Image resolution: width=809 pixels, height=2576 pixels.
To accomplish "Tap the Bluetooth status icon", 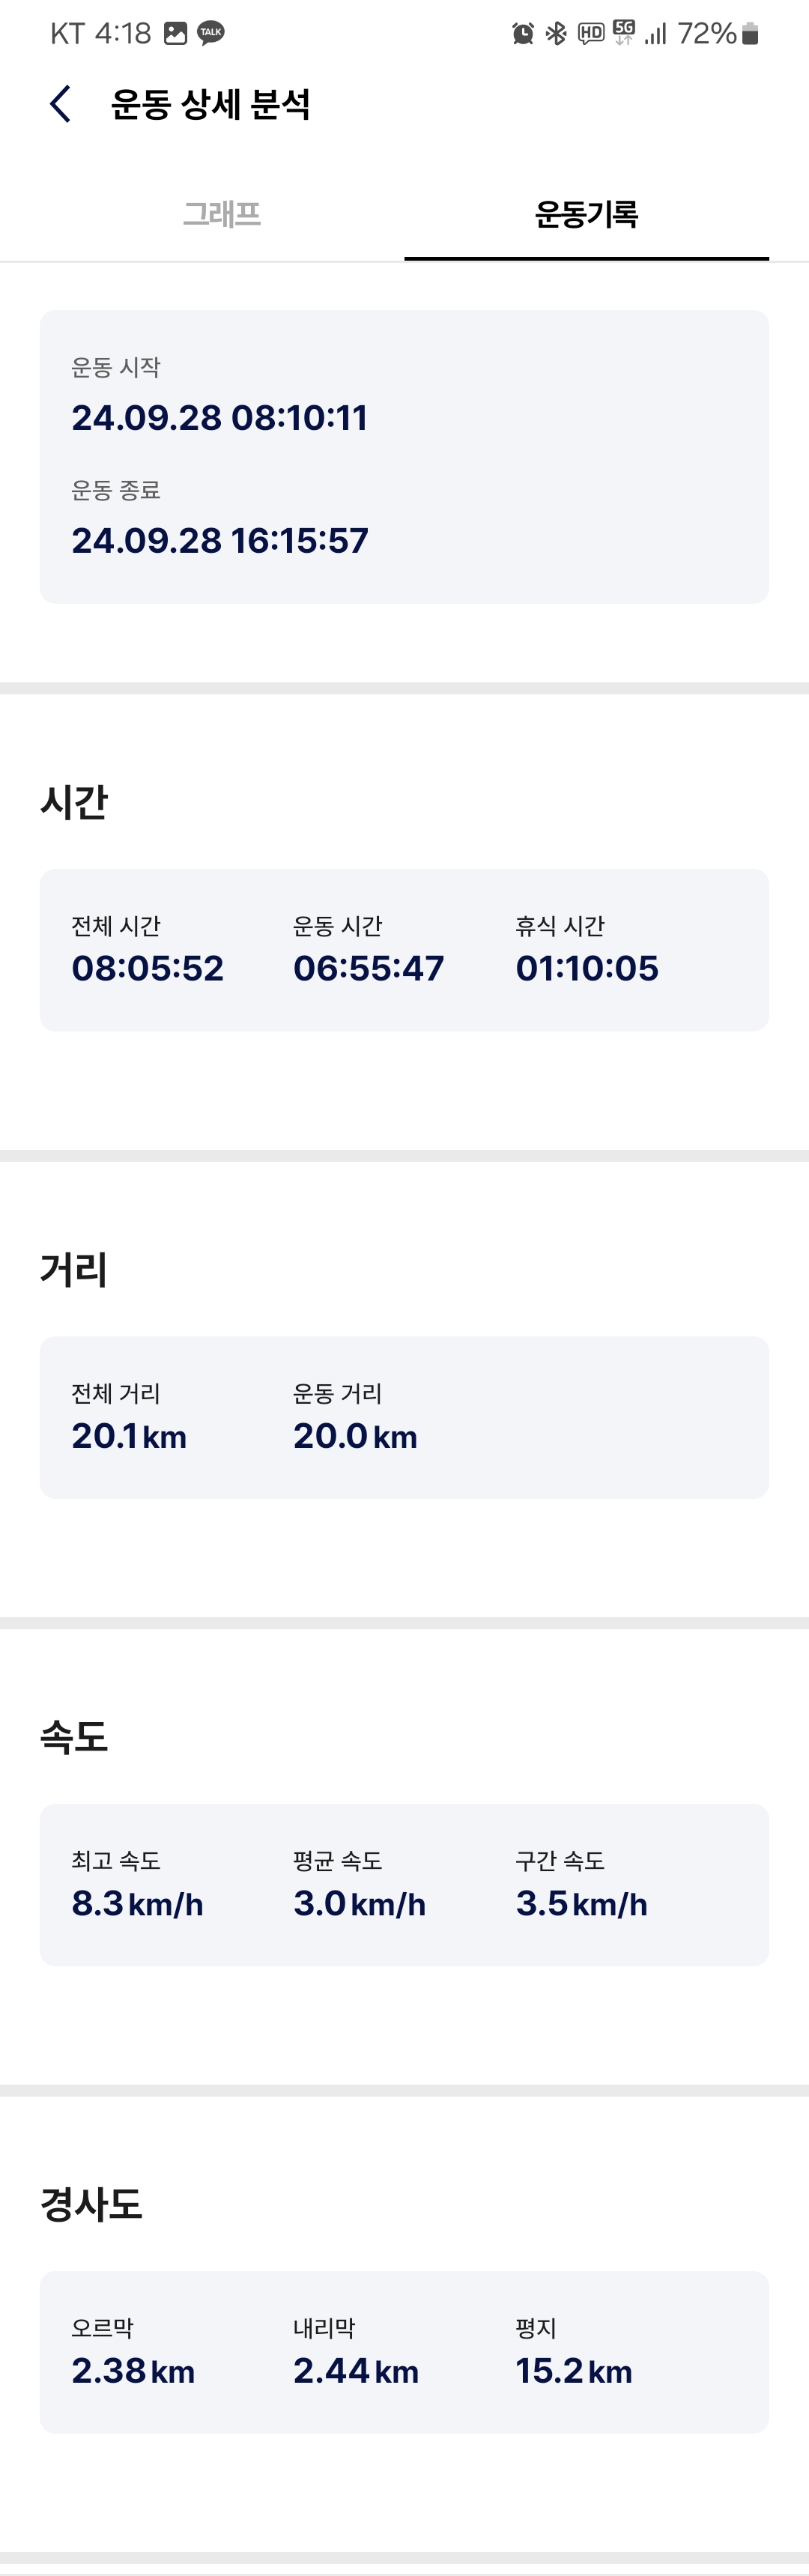I will coord(556,34).
